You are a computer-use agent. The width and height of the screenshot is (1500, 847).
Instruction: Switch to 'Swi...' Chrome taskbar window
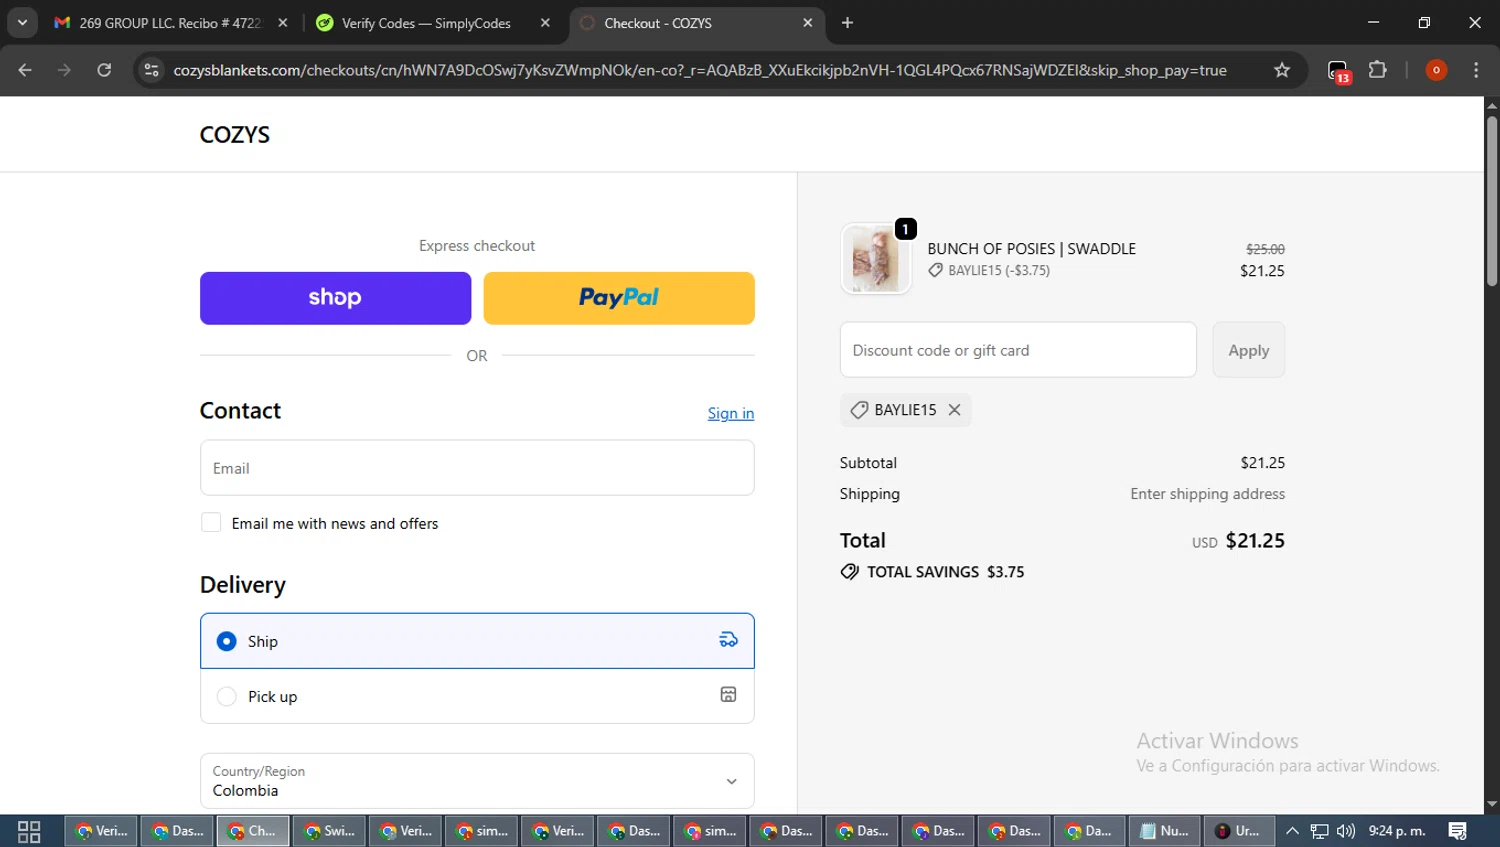pos(329,831)
